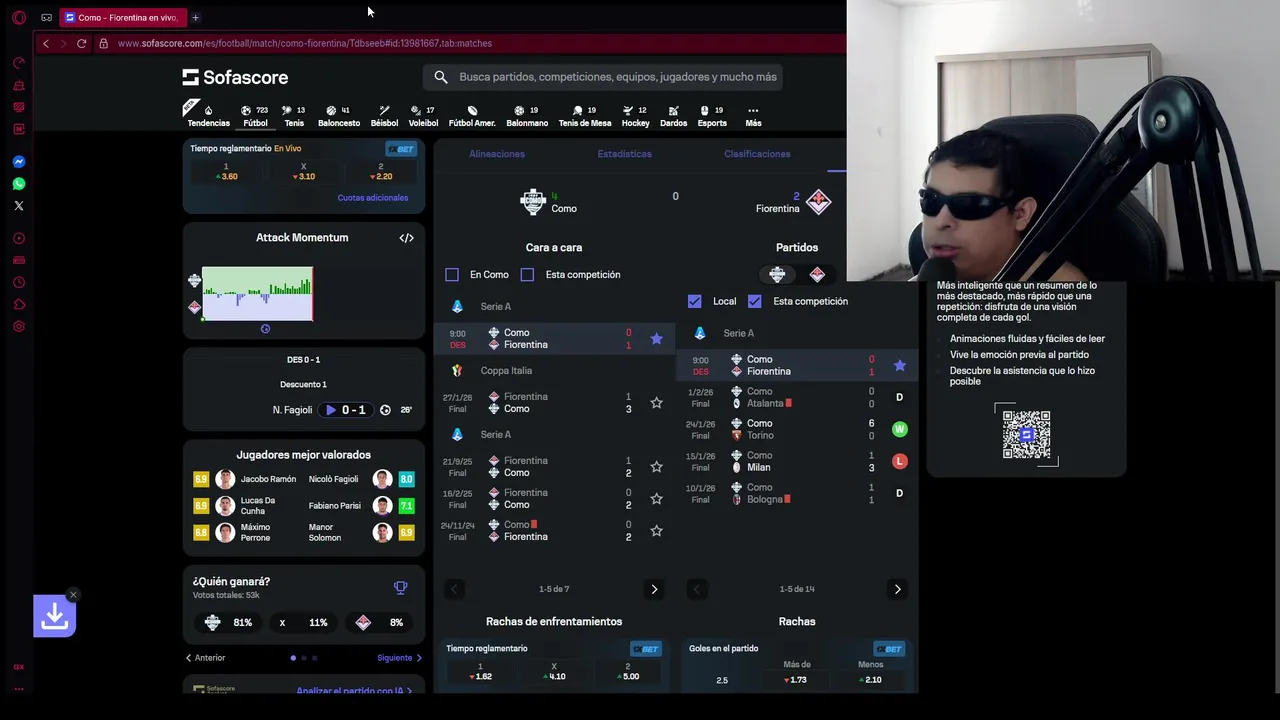The width and height of the screenshot is (1280, 720).
Task: Open the Cuotas adicionales link
Action: [373, 198]
